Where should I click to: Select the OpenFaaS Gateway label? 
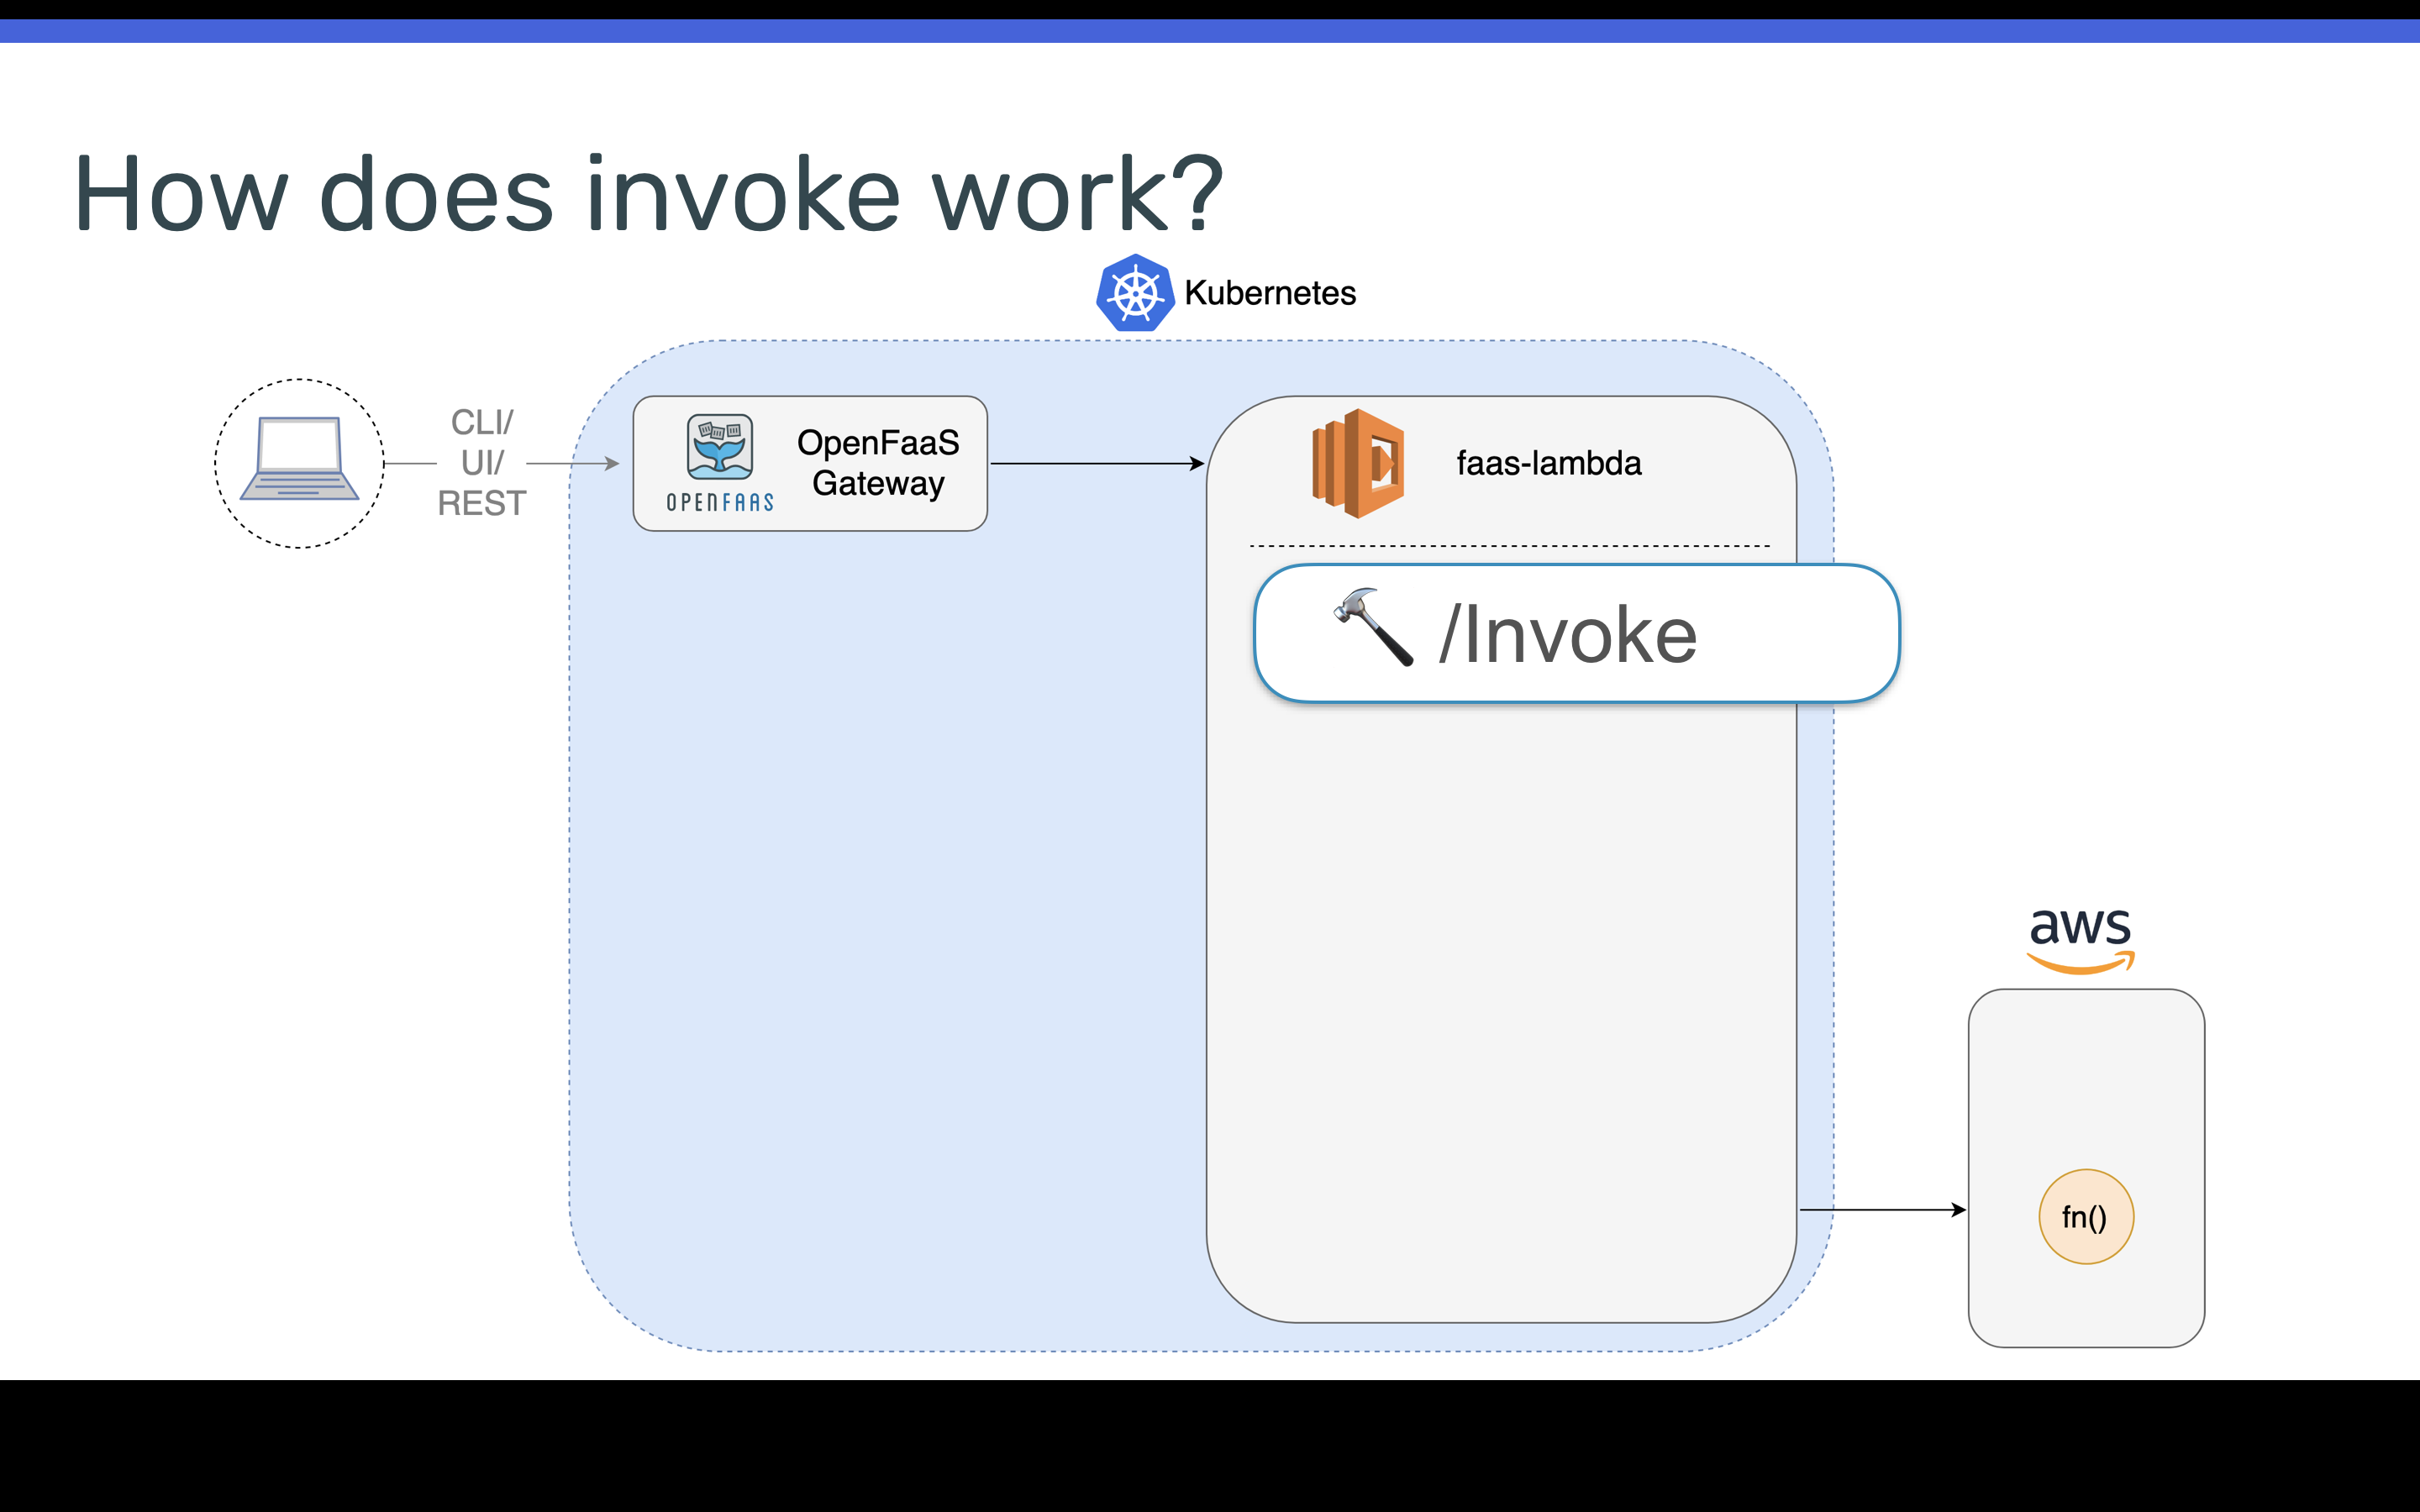tap(878, 463)
